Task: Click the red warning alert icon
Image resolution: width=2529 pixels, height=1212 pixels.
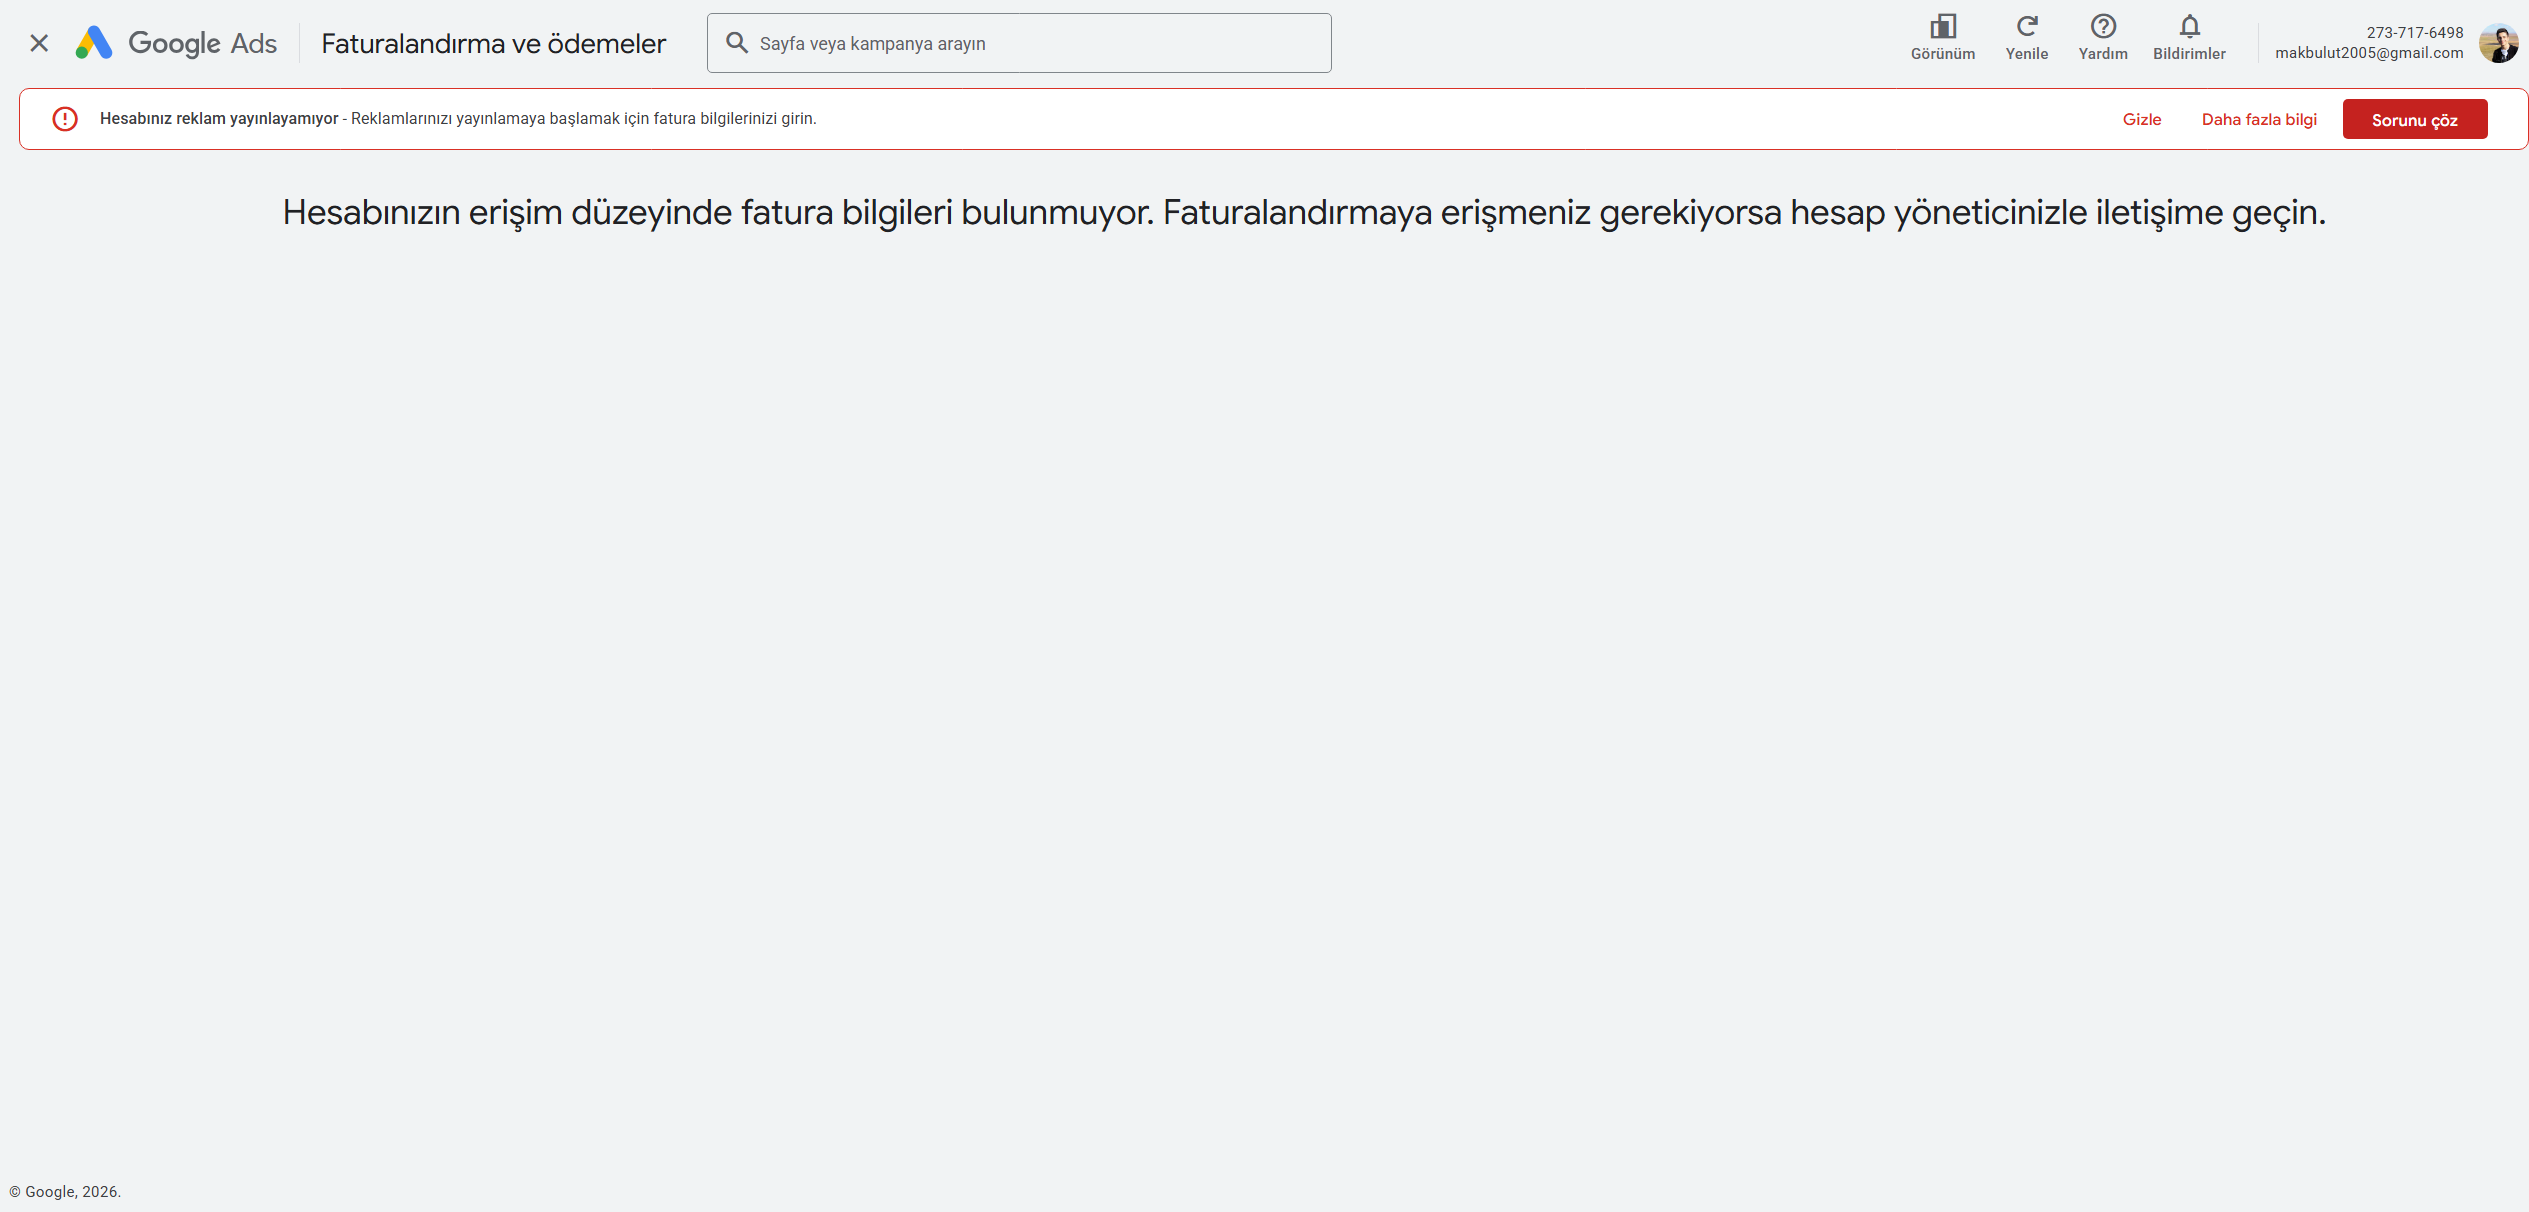Action: tap(65, 119)
